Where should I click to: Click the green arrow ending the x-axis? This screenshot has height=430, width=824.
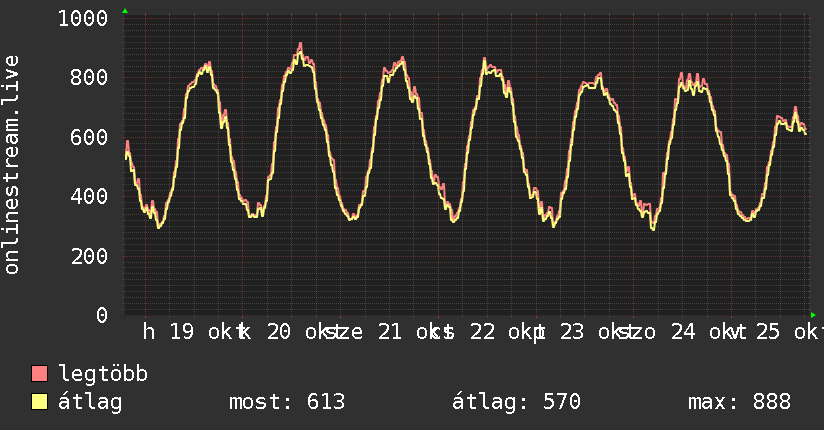coord(813,315)
